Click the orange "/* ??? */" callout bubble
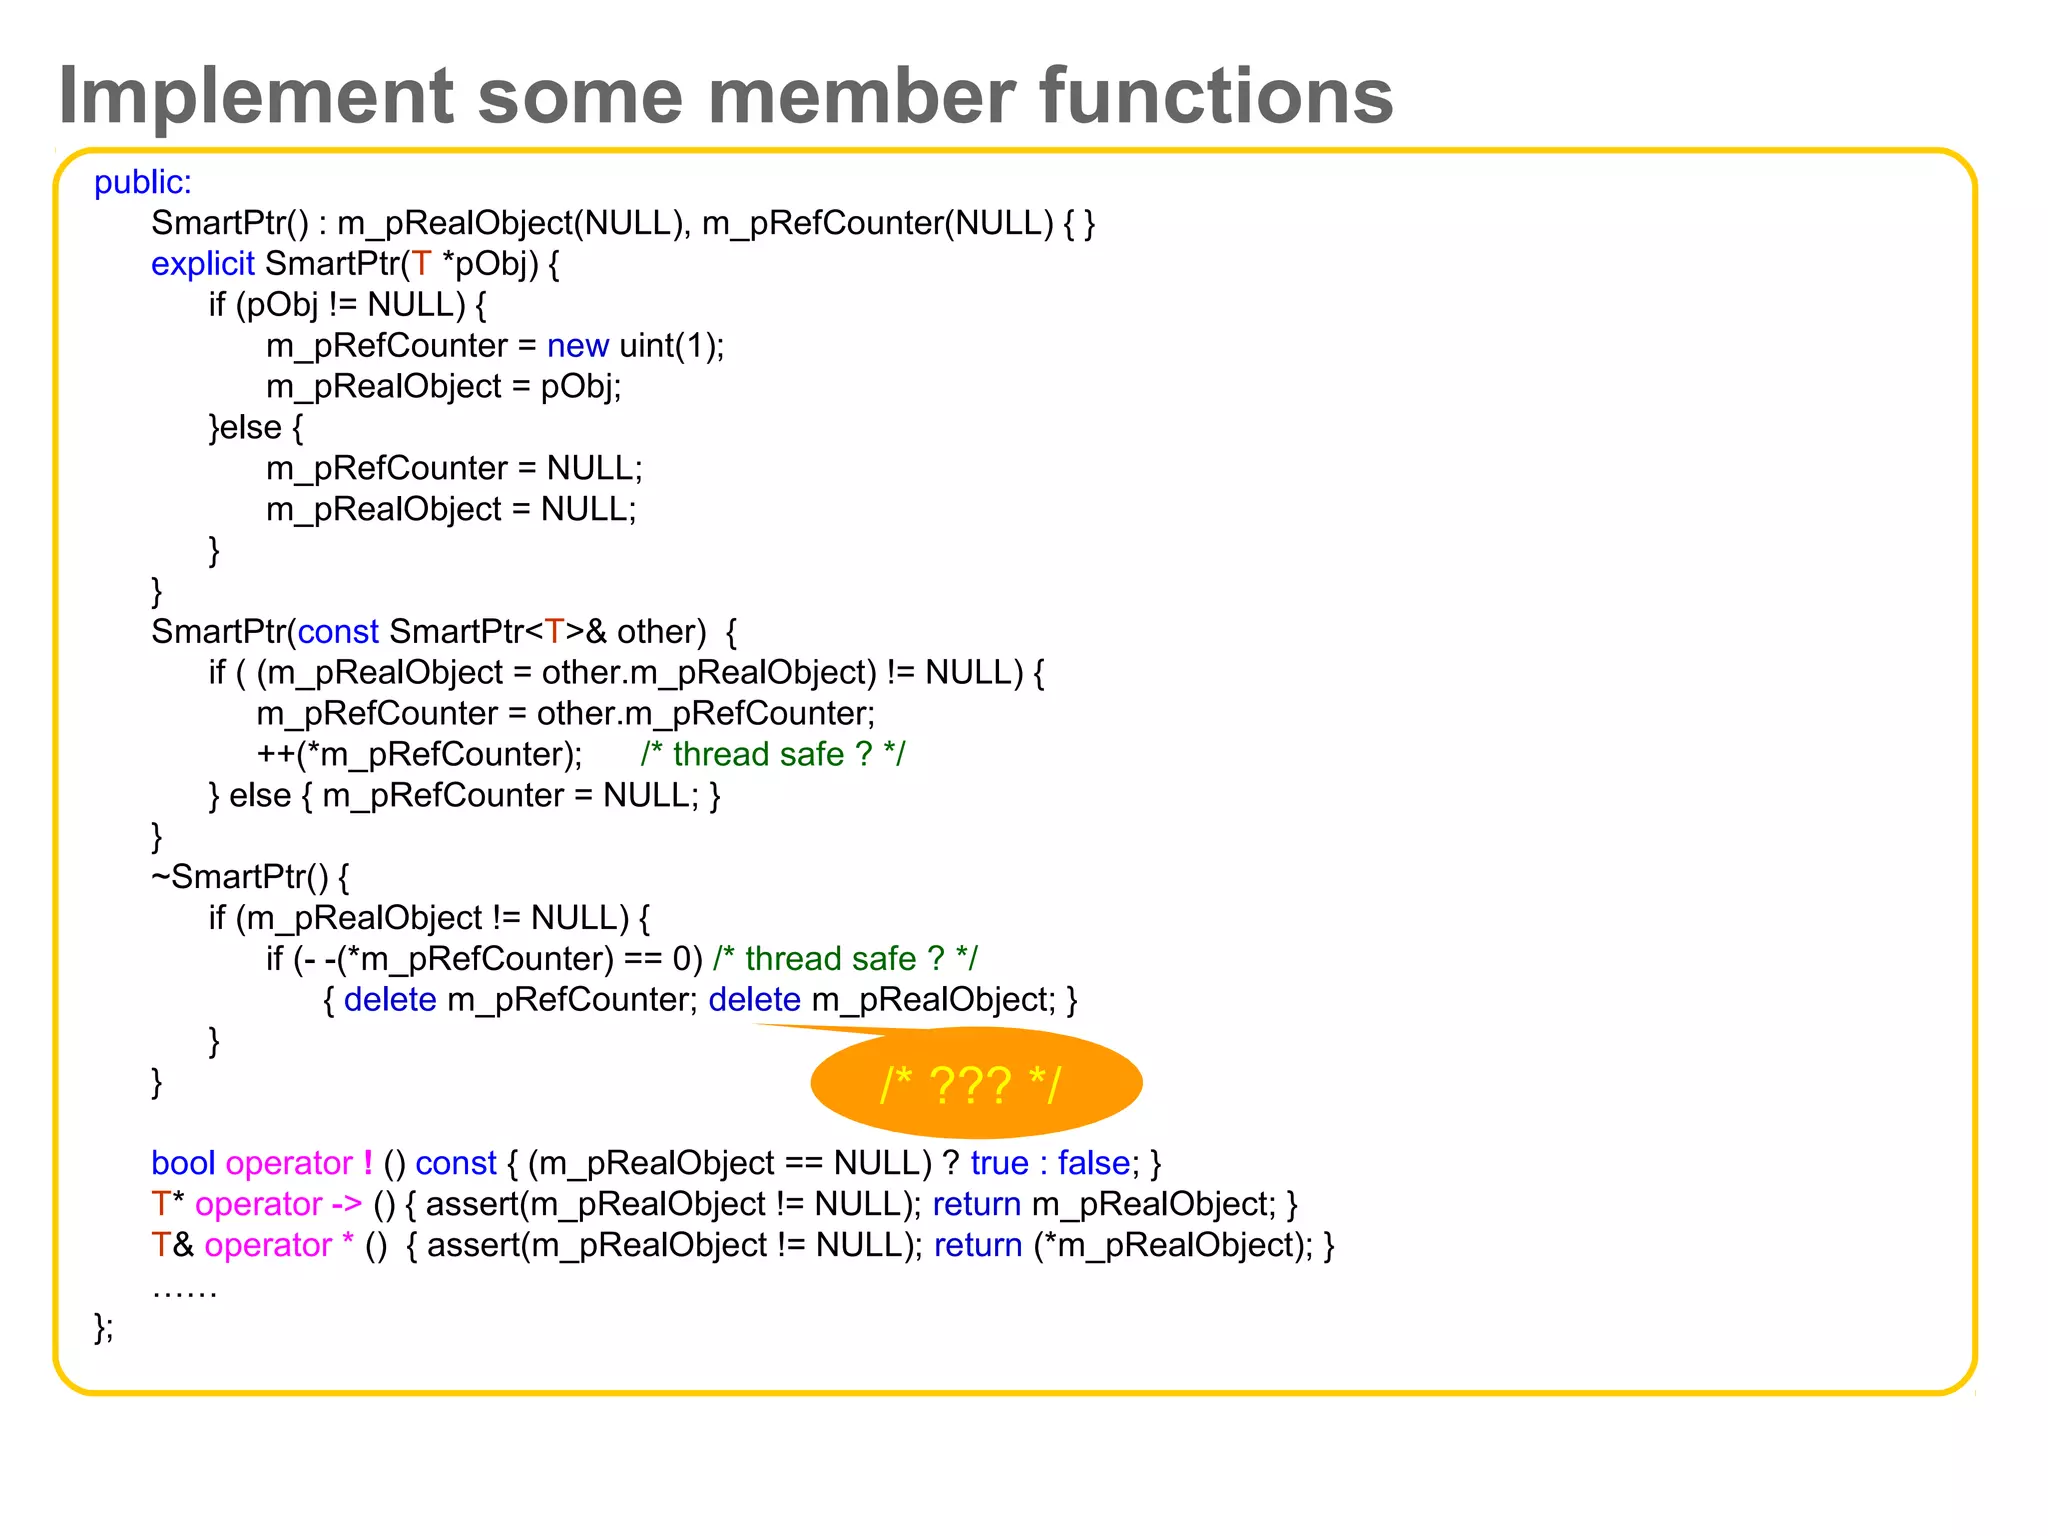This screenshot has height=1536, width=2048. click(975, 1084)
